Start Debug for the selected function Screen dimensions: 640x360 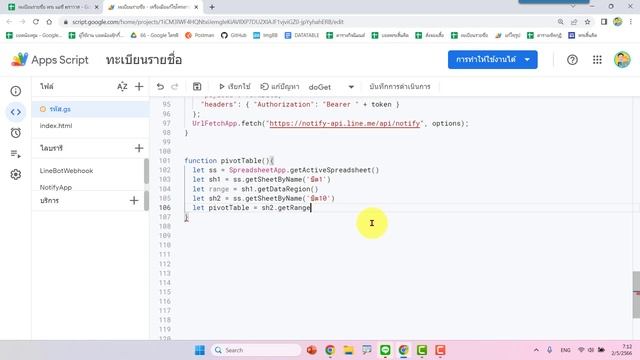280,87
